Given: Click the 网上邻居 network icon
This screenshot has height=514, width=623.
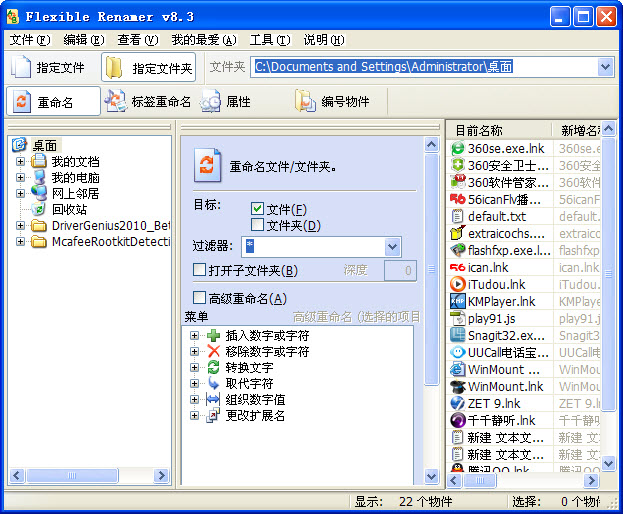Looking at the screenshot, I should point(39,193).
